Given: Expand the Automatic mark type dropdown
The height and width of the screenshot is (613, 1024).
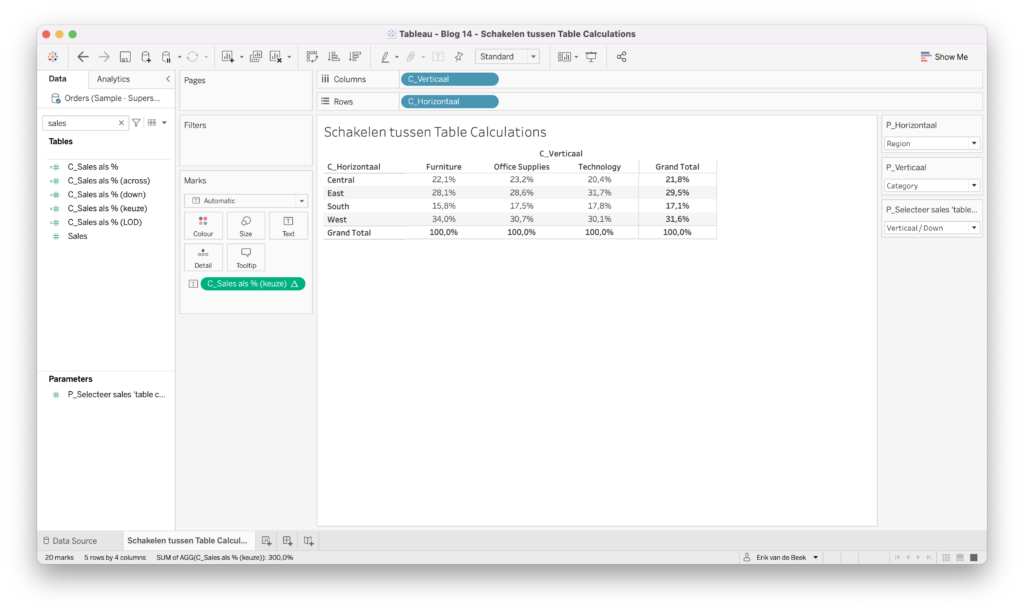Looking at the screenshot, I should pos(245,200).
